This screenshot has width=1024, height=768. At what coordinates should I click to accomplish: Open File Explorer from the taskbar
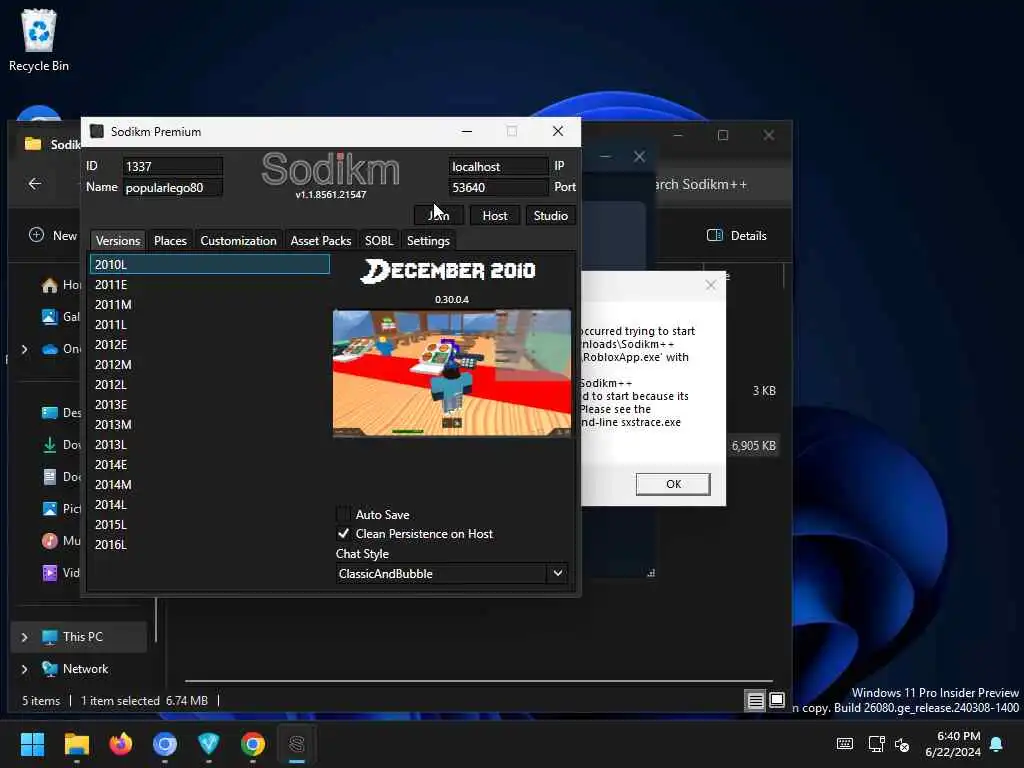click(76, 744)
